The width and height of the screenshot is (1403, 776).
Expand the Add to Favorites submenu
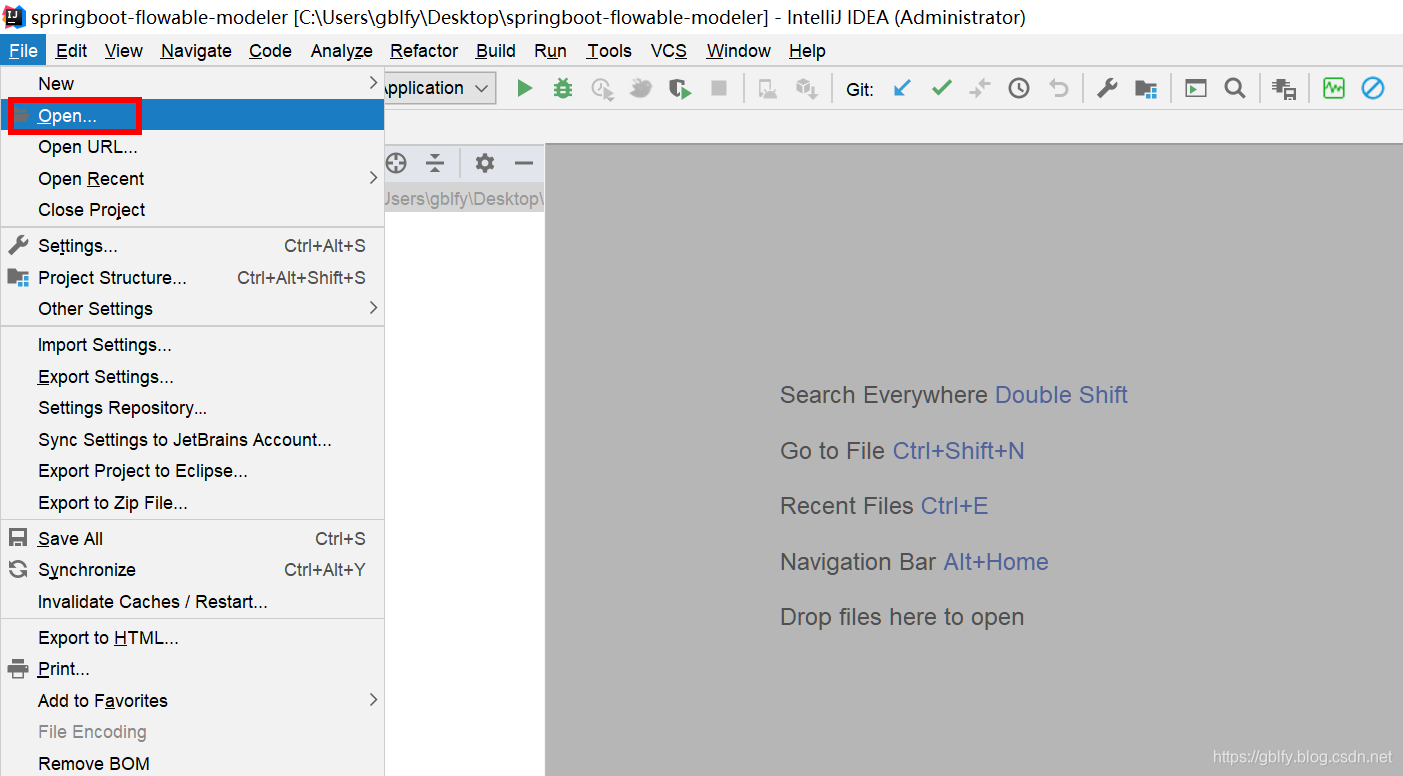point(193,700)
